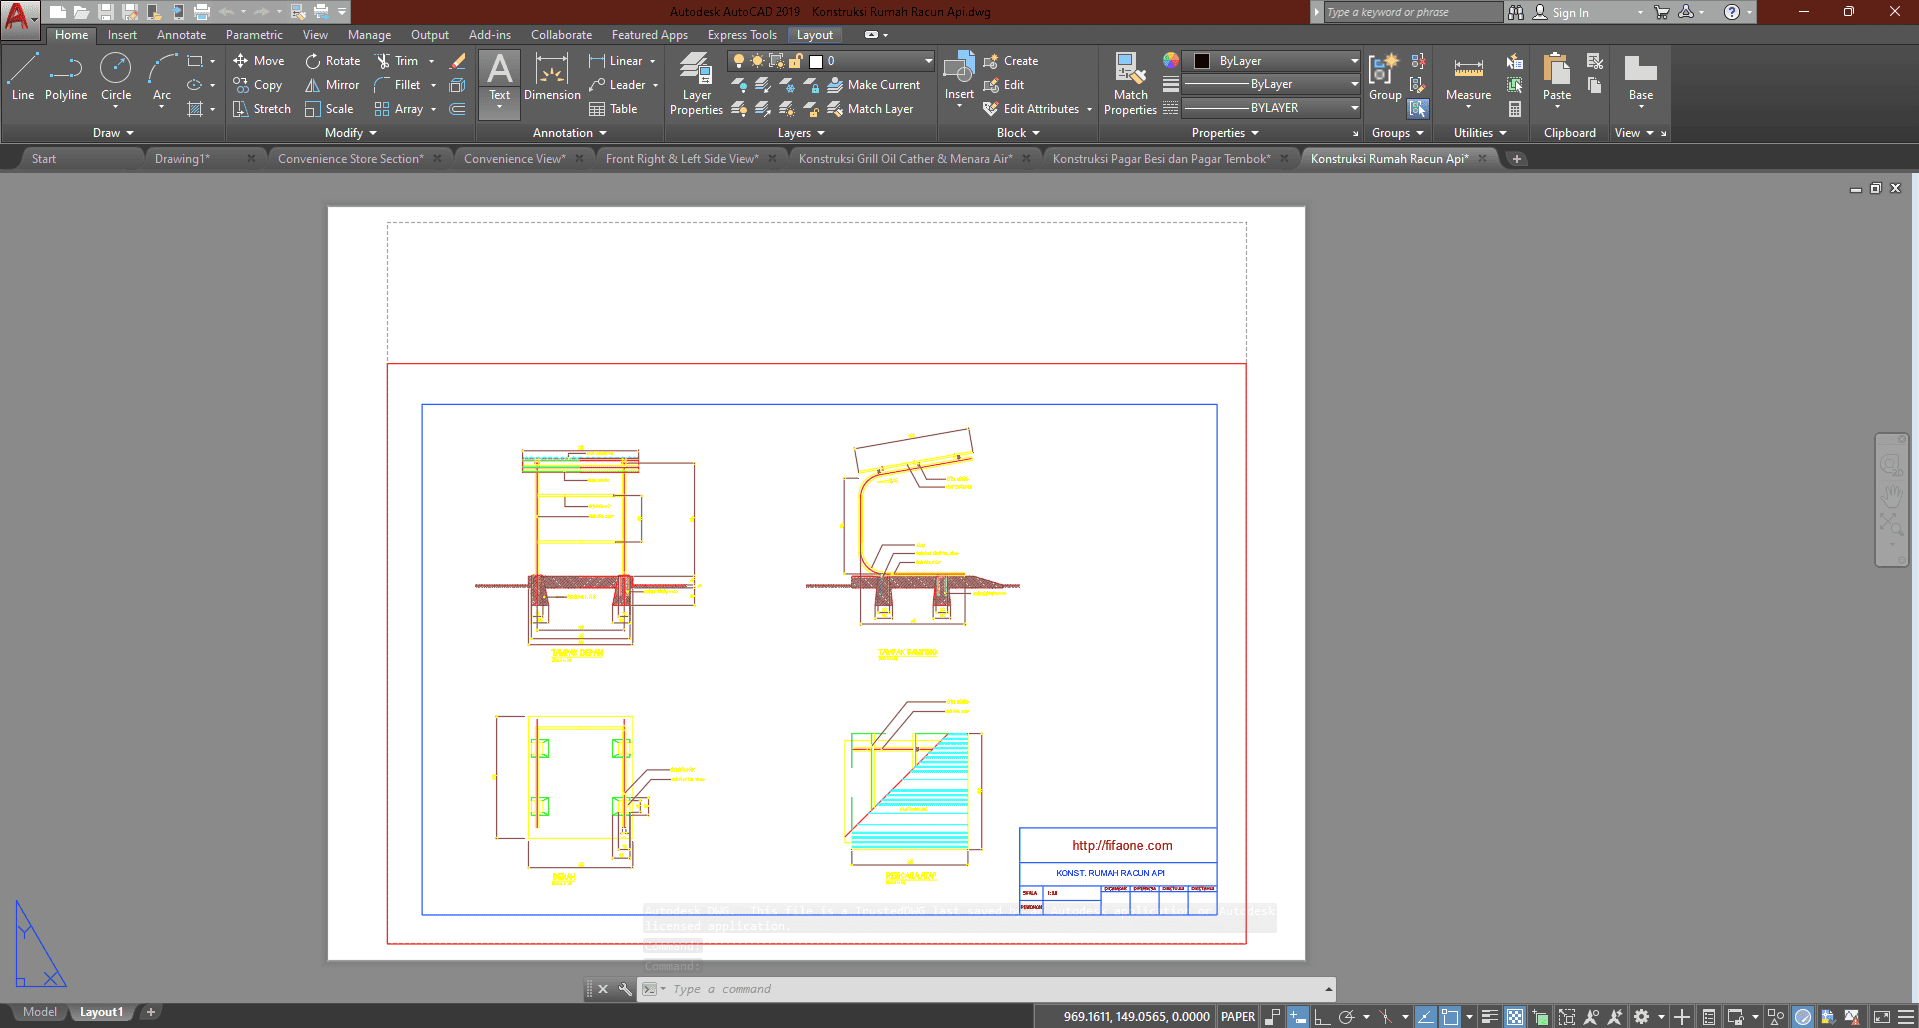The height and width of the screenshot is (1028, 1919).
Task: Open the Annotate ribbon tab
Action: [x=181, y=35]
